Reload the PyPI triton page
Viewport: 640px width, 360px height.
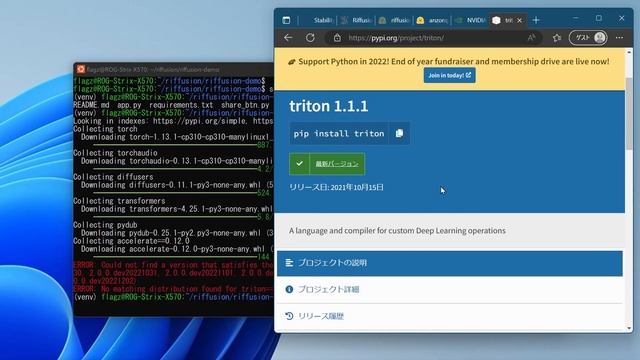tap(310, 38)
